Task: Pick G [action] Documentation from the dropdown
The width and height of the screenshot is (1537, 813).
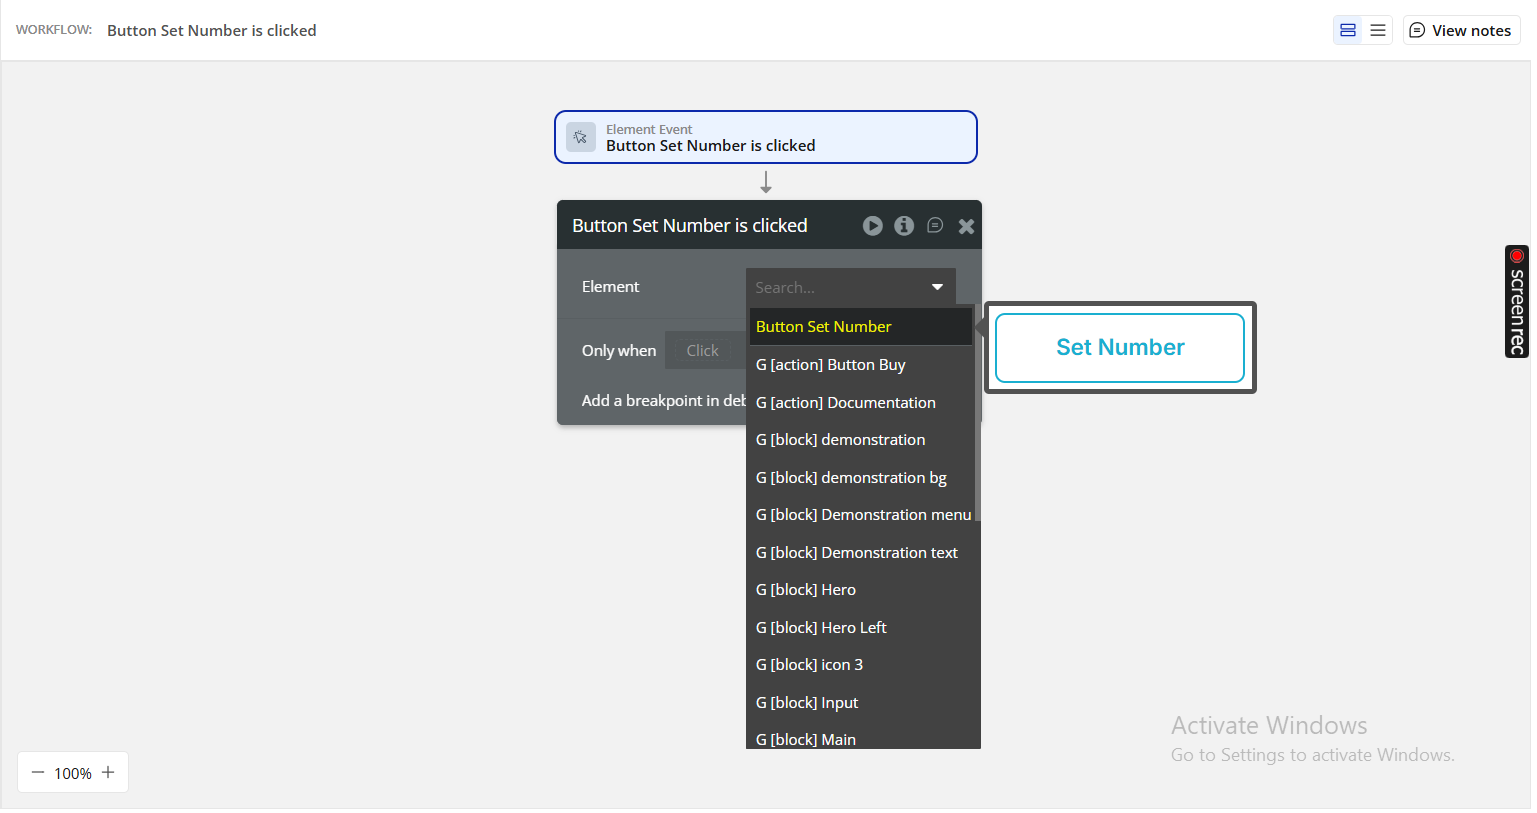Action: [860, 402]
